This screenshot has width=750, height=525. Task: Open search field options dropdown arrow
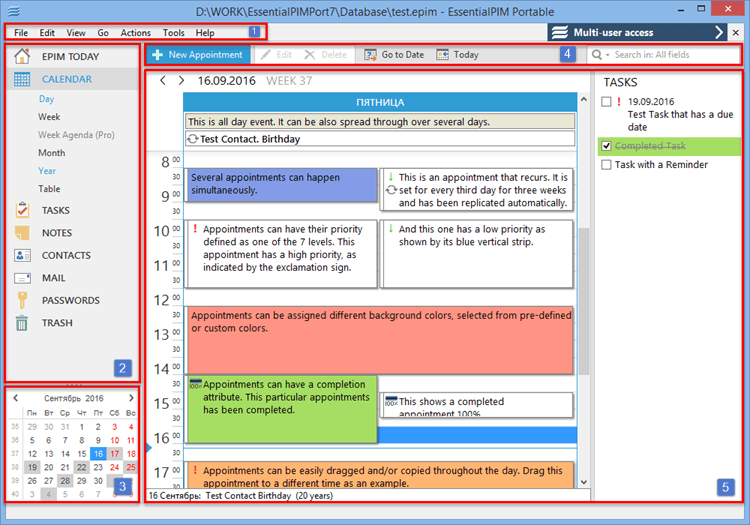(x=607, y=55)
